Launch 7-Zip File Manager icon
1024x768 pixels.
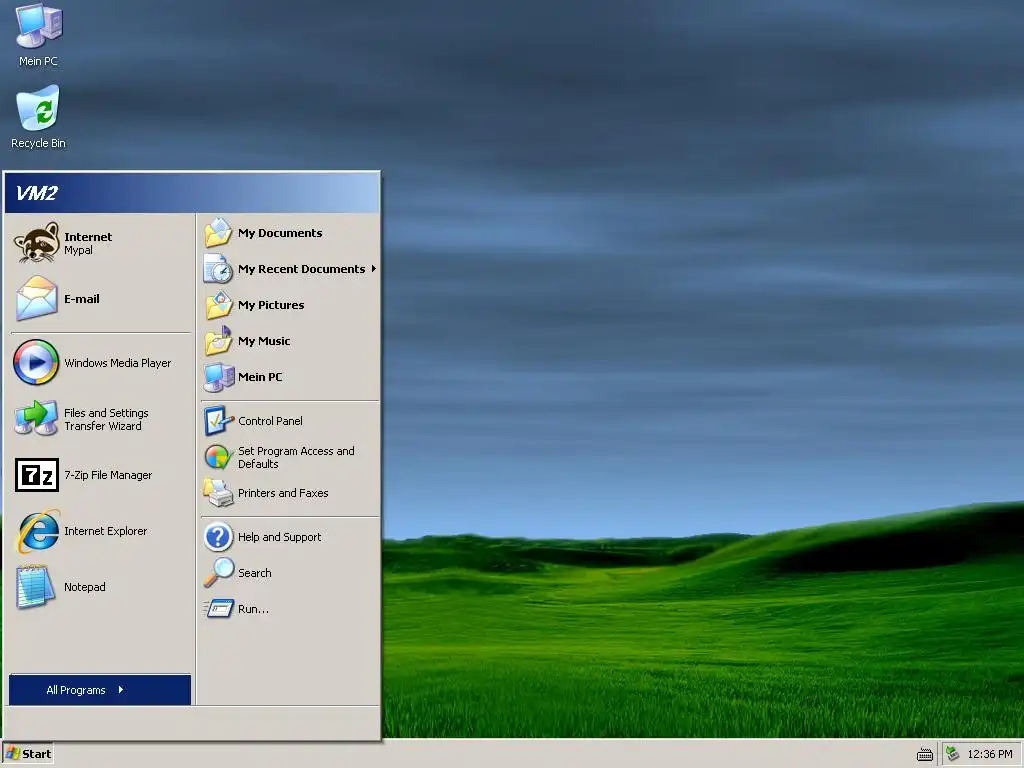pos(37,475)
